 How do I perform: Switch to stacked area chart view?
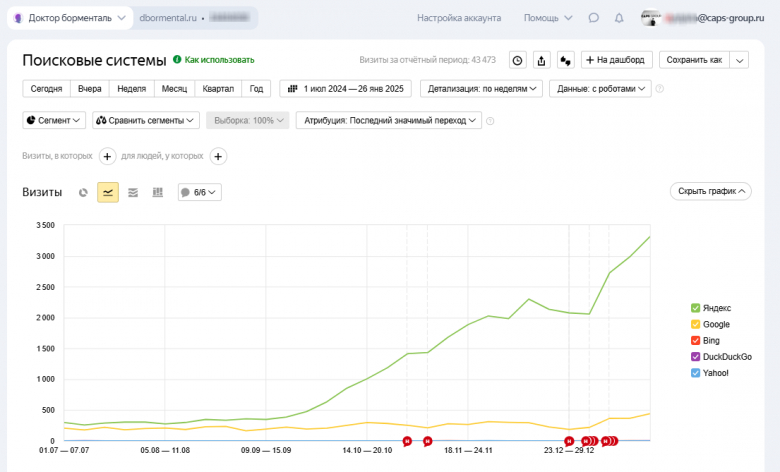[133, 192]
